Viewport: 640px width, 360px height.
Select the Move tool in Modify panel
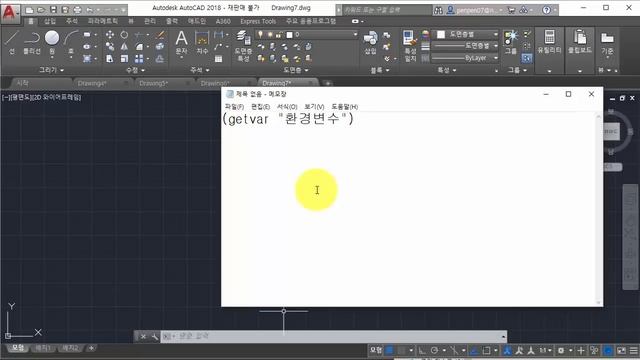(110, 35)
